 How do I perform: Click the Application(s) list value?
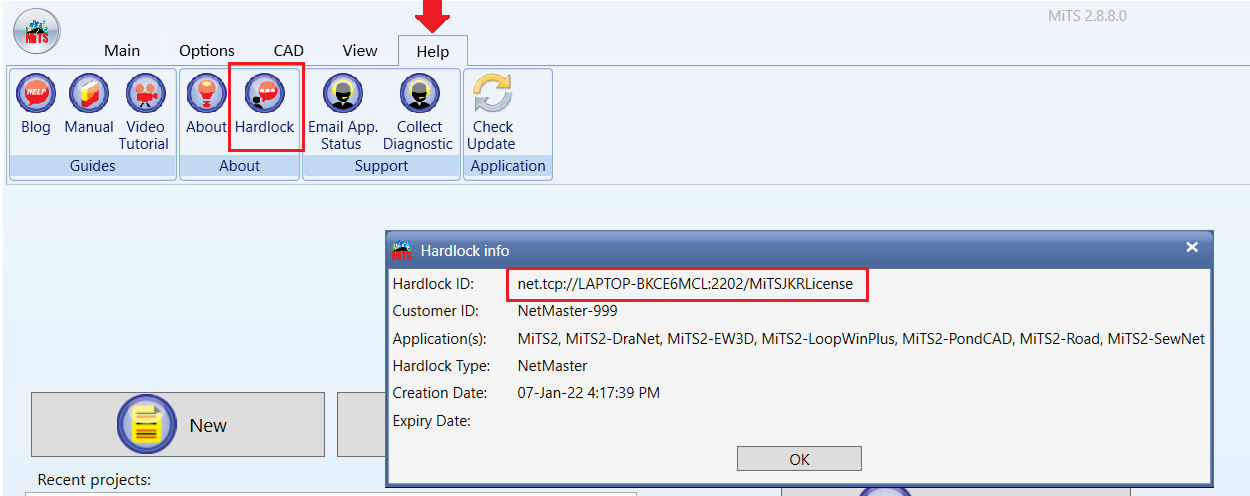[861, 339]
